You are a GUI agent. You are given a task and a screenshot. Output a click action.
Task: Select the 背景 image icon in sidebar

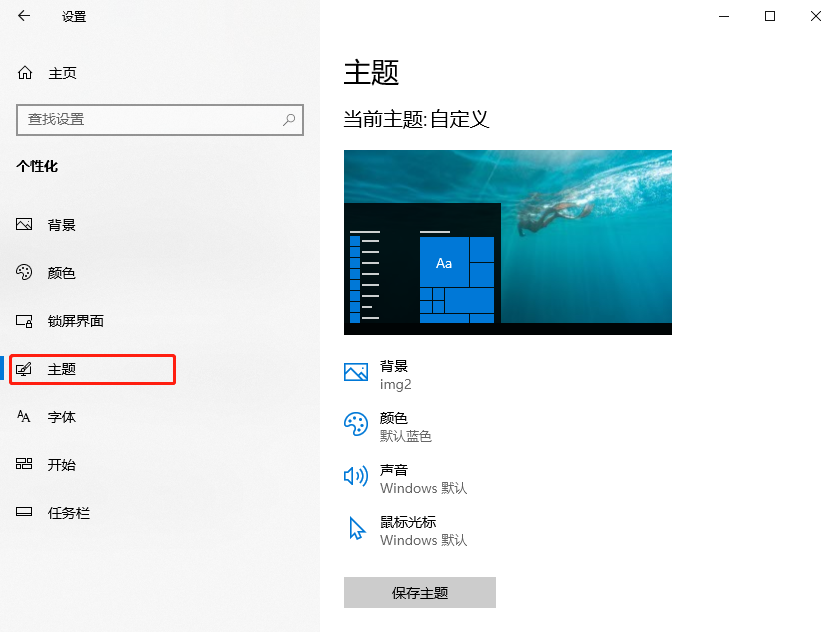(25, 224)
